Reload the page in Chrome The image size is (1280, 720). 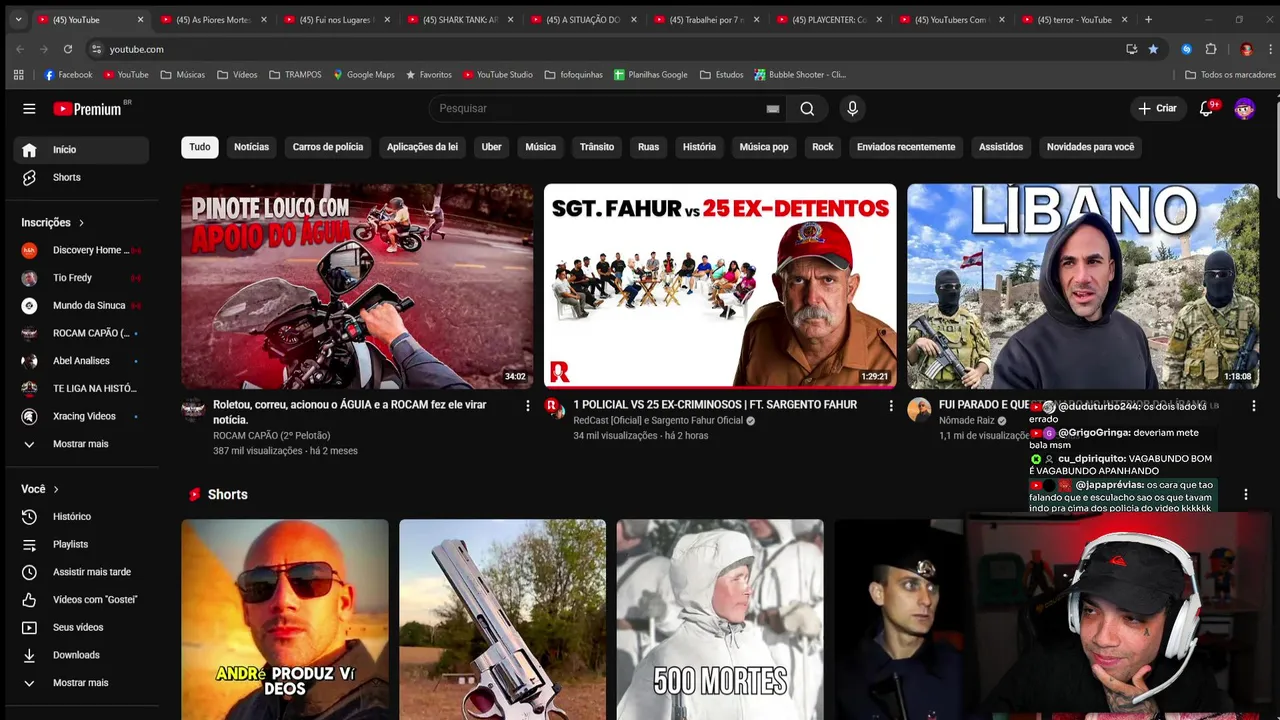(68, 49)
